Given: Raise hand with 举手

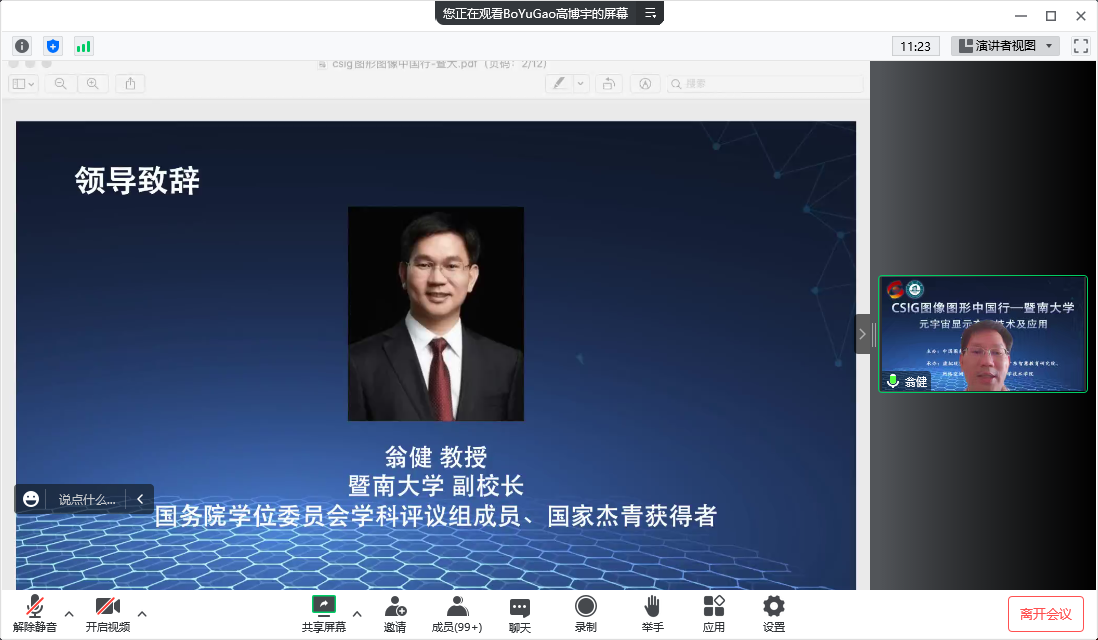Looking at the screenshot, I should coord(652,614).
